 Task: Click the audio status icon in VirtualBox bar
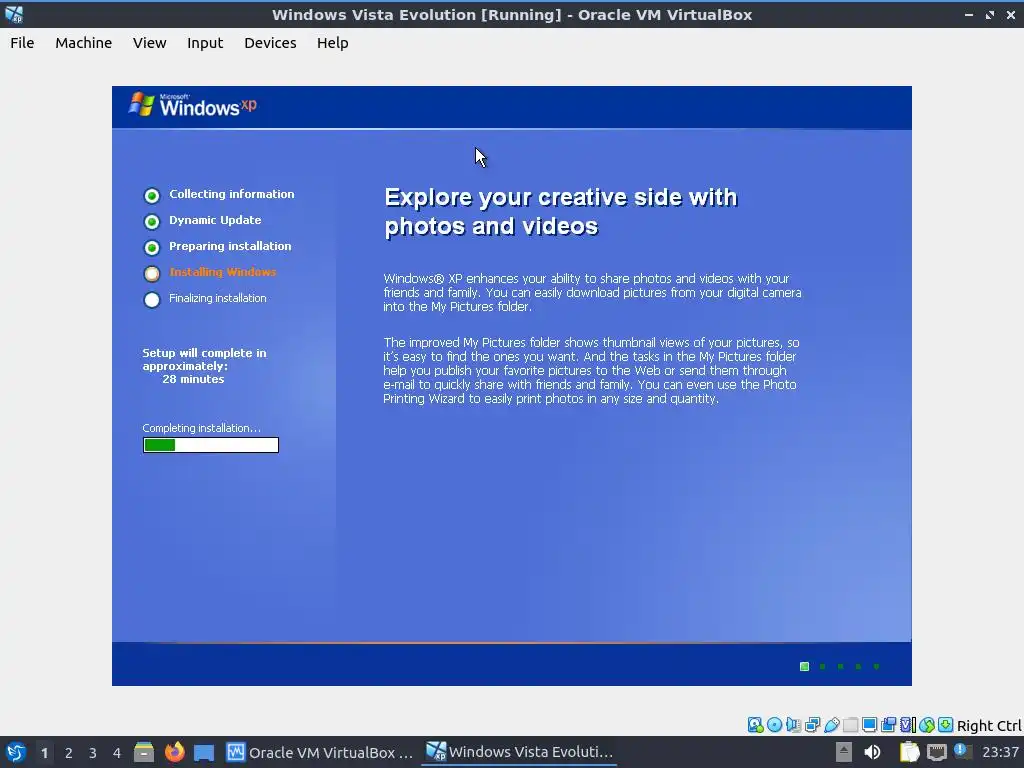[793, 725]
